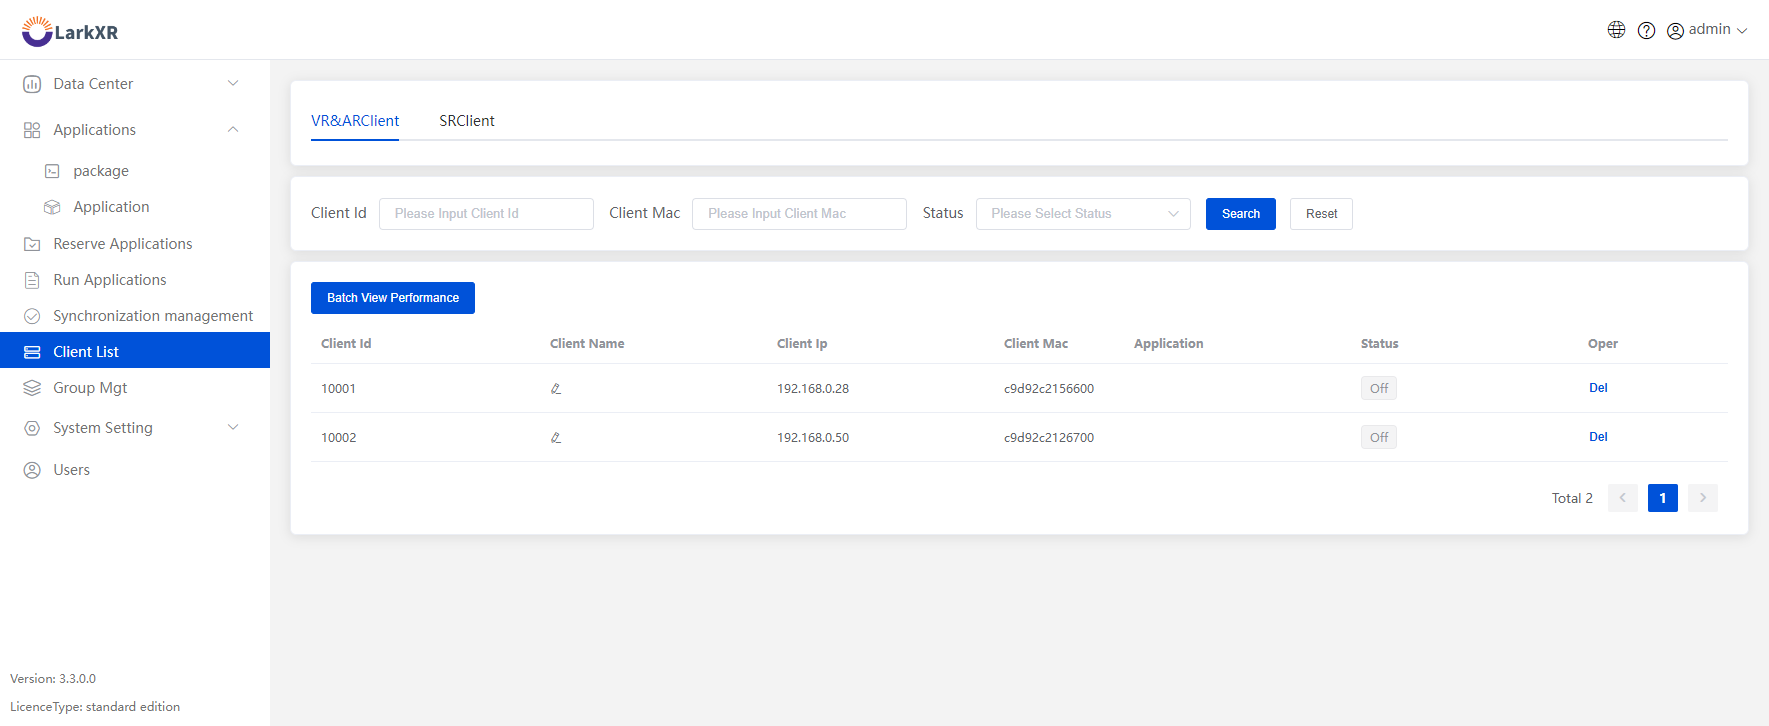This screenshot has width=1769, height=726.
Task: Click the Version 3.3.0.0 text
Action: click(53, 679)
